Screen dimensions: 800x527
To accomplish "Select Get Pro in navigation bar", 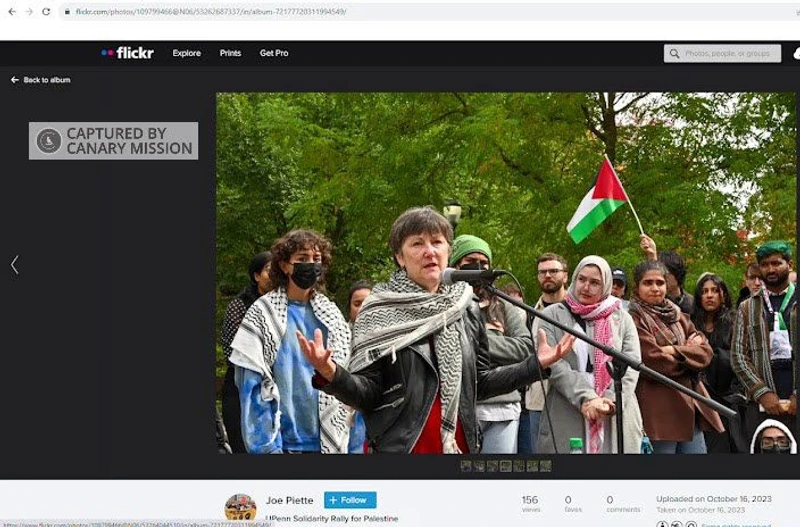I will [274, 53].
